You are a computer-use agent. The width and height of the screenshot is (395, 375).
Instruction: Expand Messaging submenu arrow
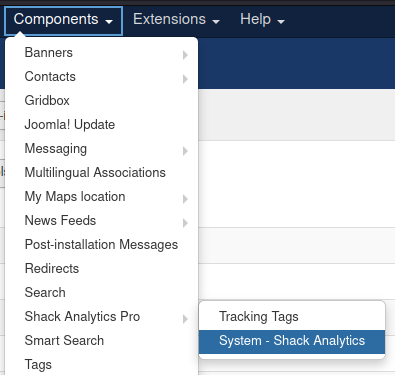185,151
